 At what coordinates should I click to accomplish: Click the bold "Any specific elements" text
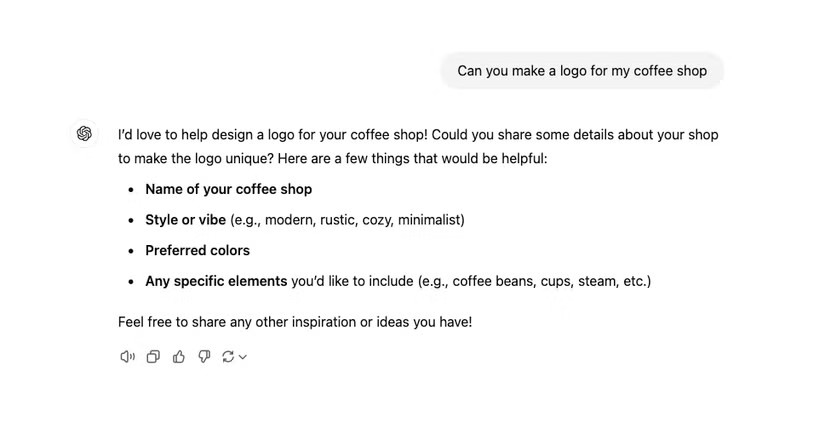click(x=216, y=281)
